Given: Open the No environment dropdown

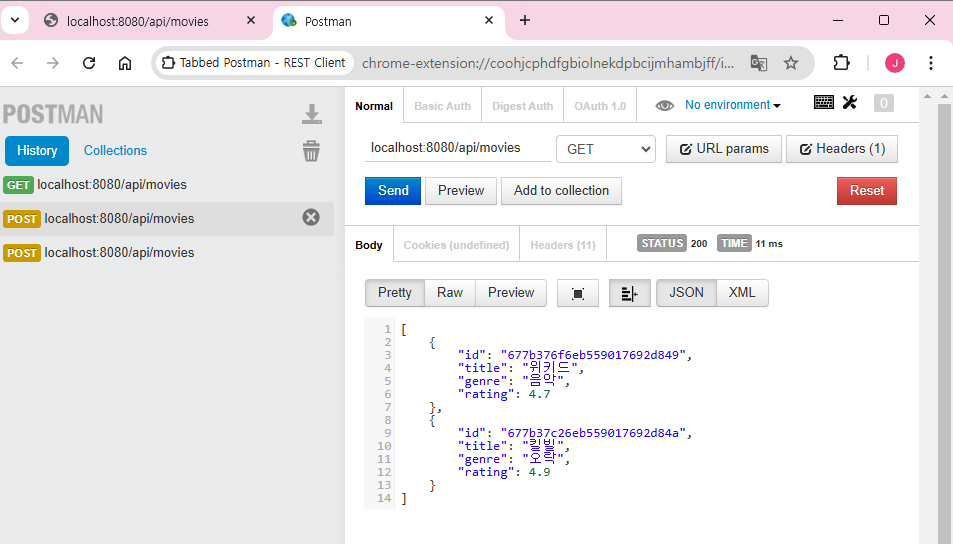Looking at the screenshot, I should [x=732, y=105].
